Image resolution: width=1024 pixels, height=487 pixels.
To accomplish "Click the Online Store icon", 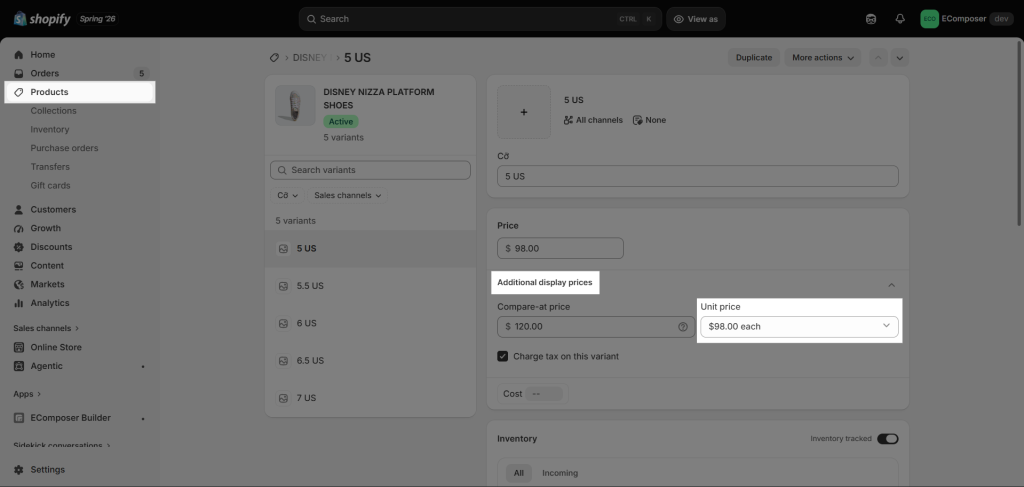I will click(19, 347).
